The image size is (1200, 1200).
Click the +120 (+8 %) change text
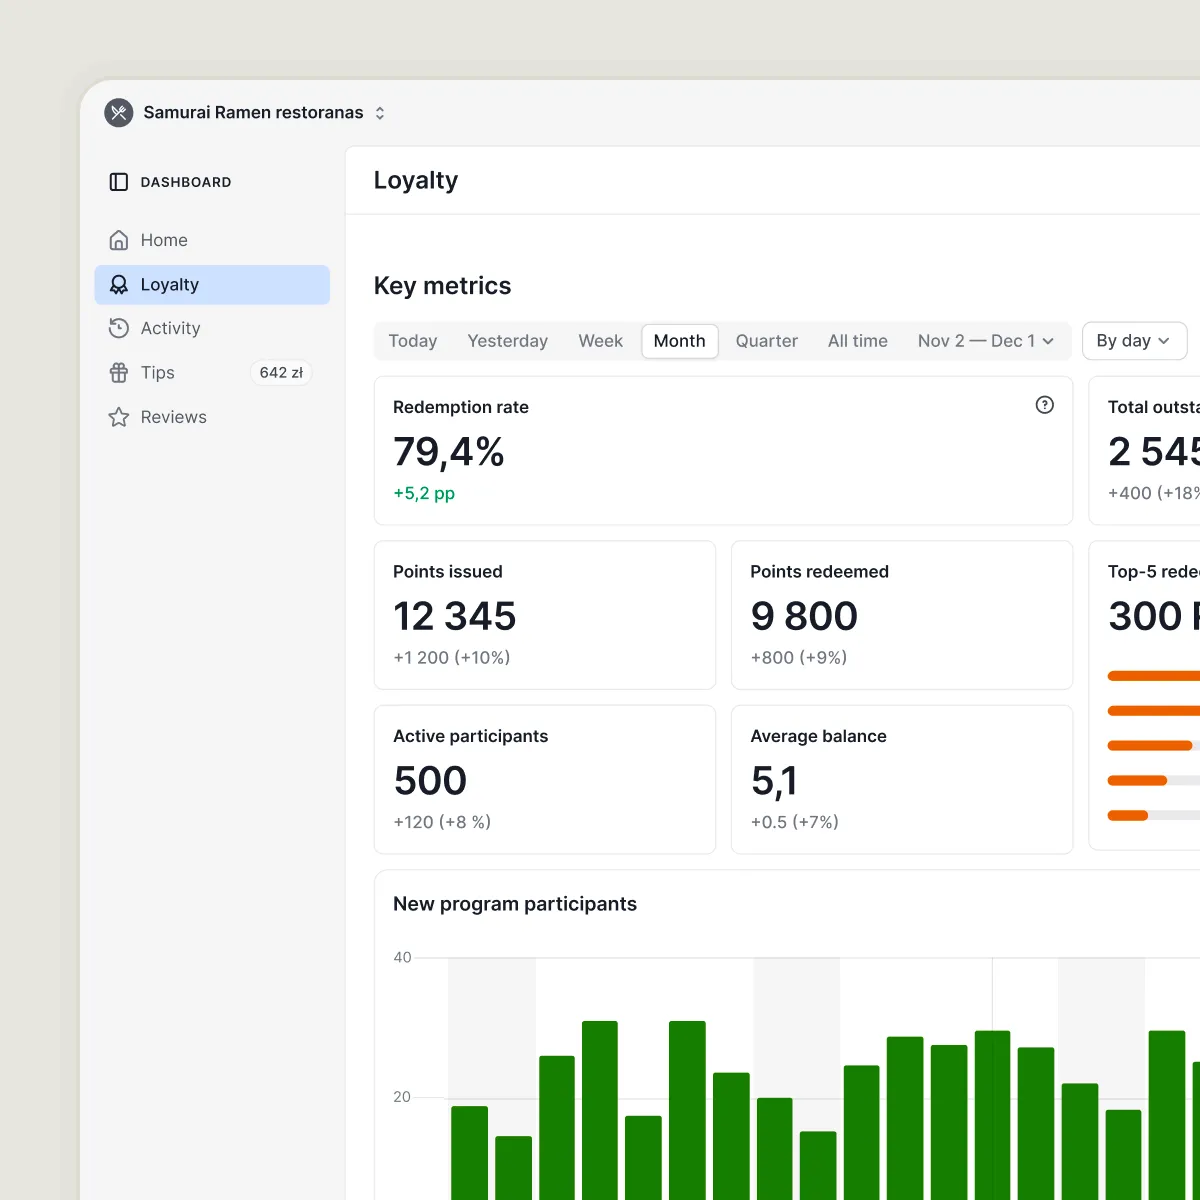[442, 822]
